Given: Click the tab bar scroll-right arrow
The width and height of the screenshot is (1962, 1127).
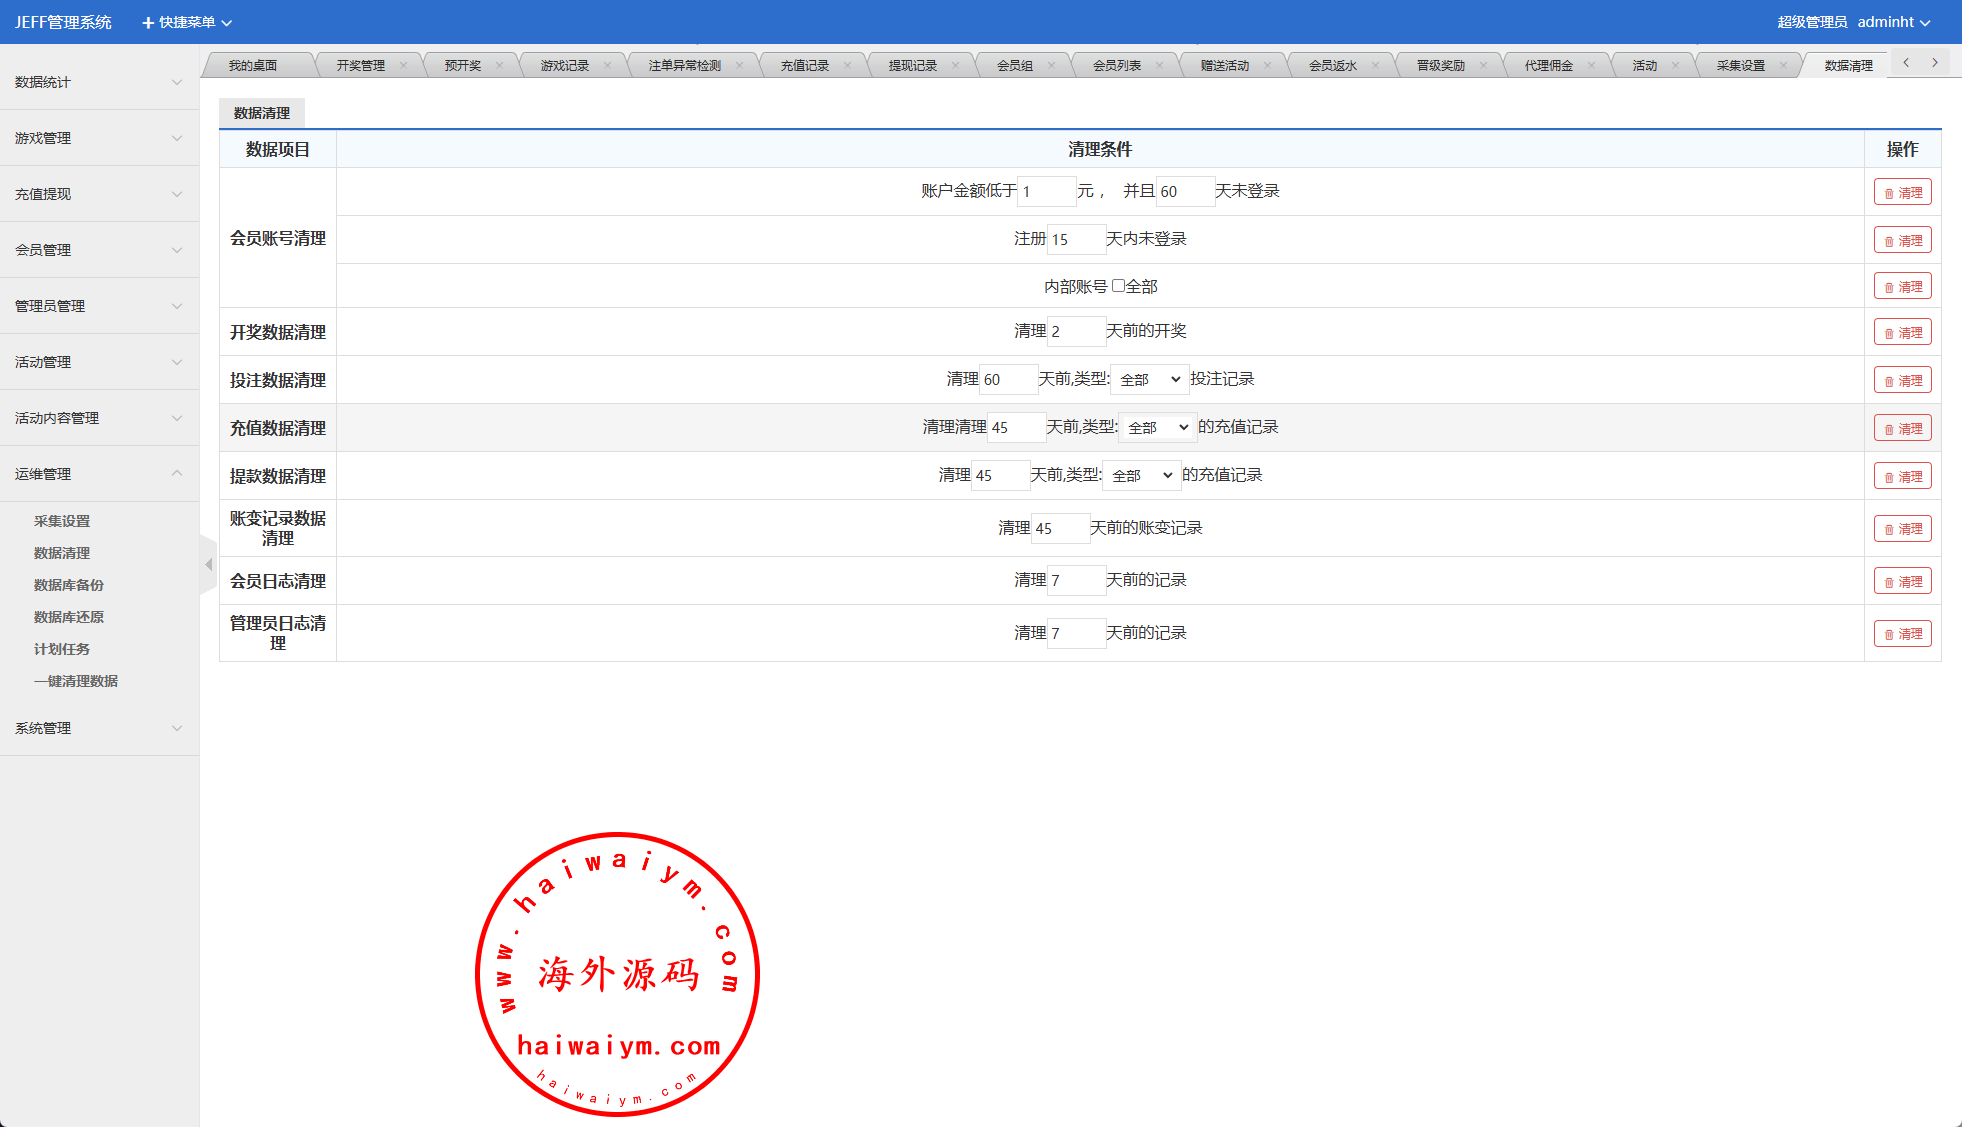Looking at the screenshot, I should [1935, 63].
